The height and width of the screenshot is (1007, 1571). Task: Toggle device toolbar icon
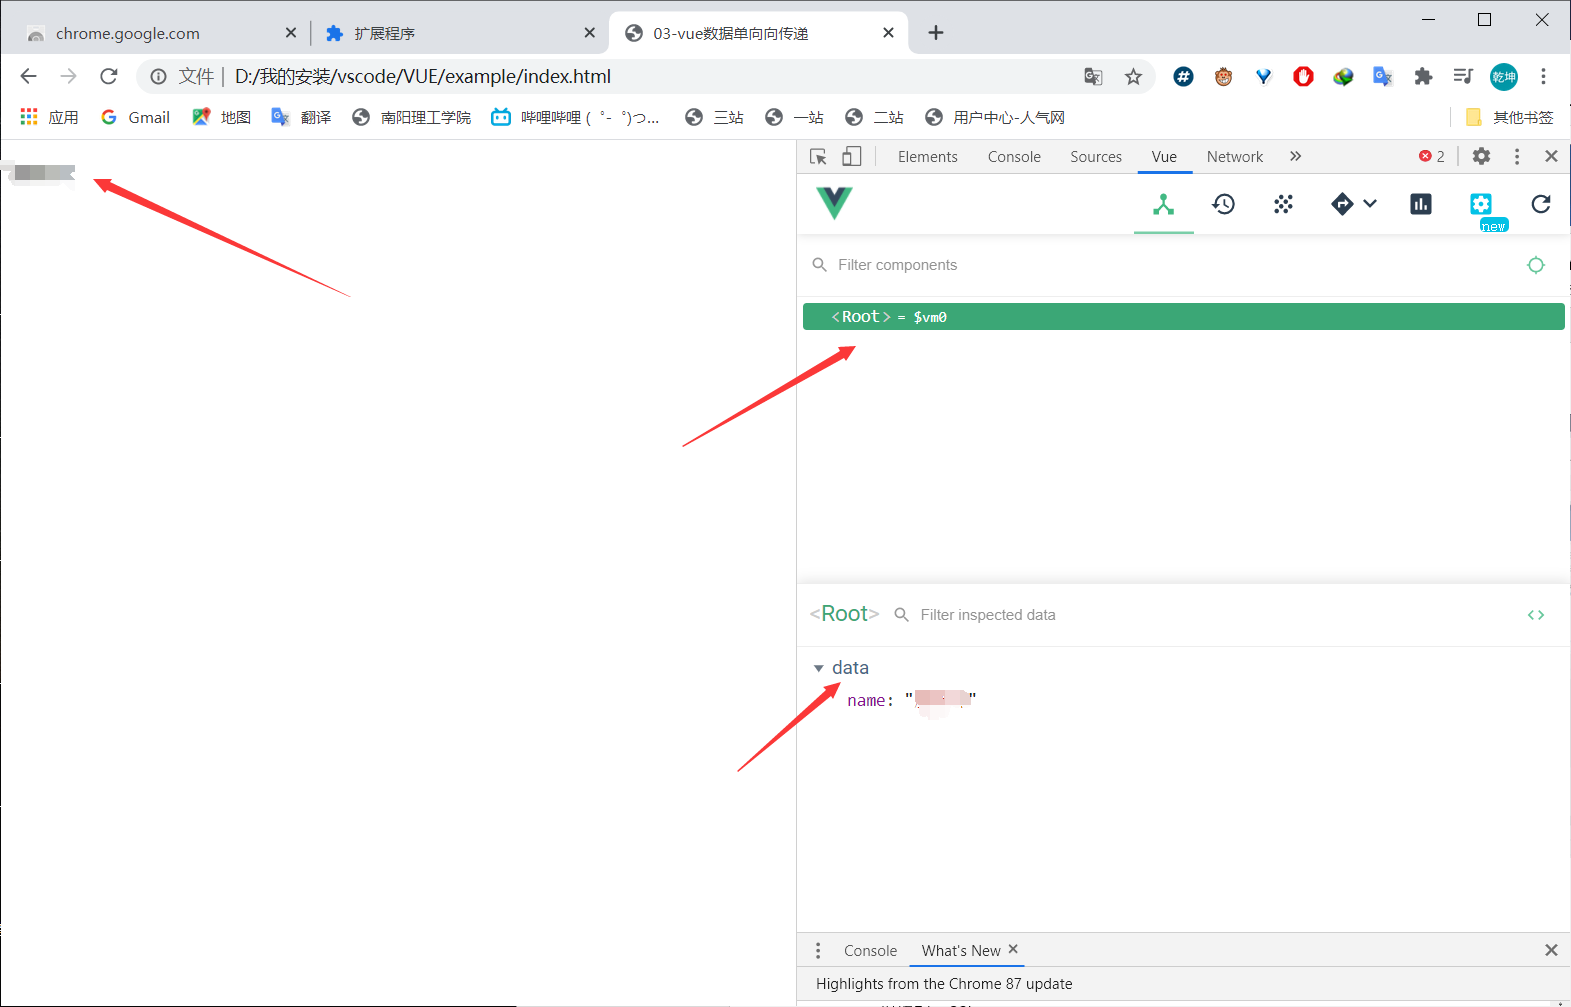[851, 157]
